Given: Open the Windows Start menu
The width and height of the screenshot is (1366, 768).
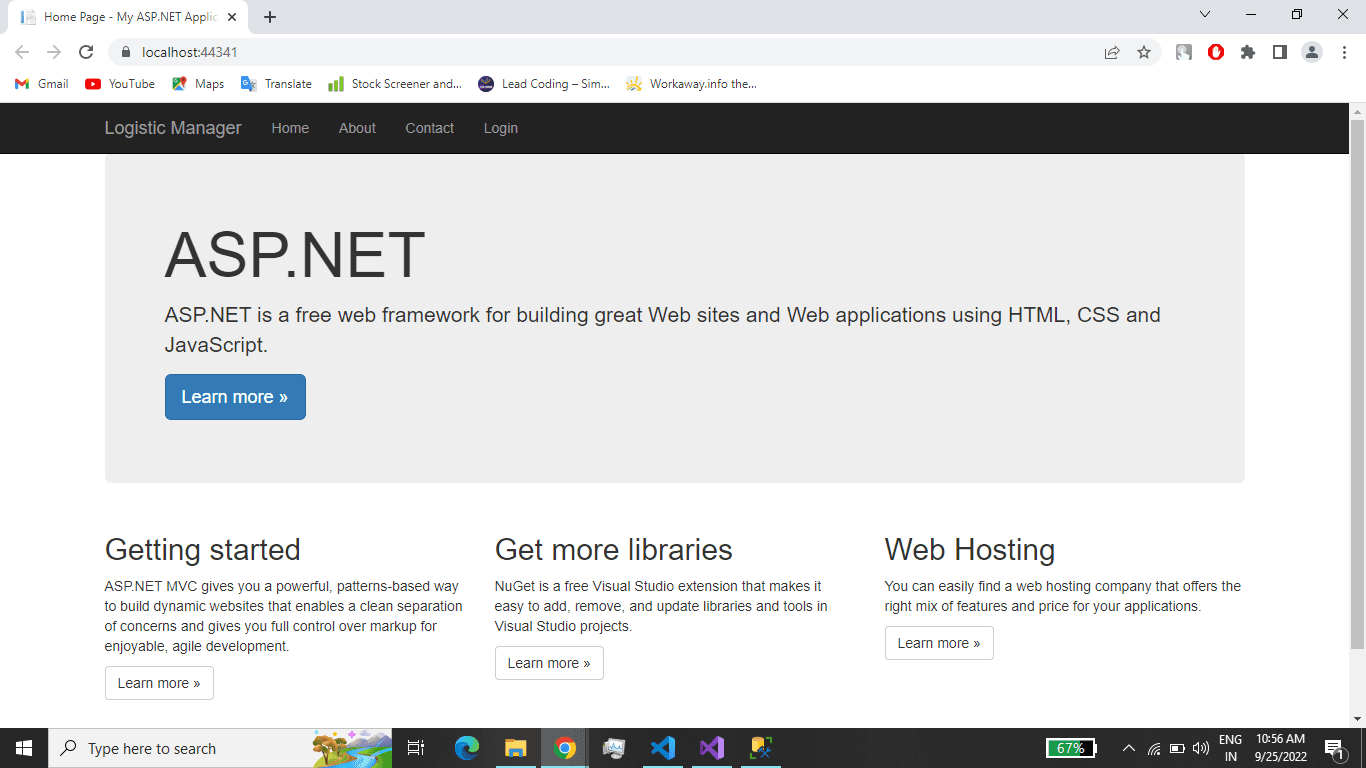Looking at the screenshot, I should (24, 748).
